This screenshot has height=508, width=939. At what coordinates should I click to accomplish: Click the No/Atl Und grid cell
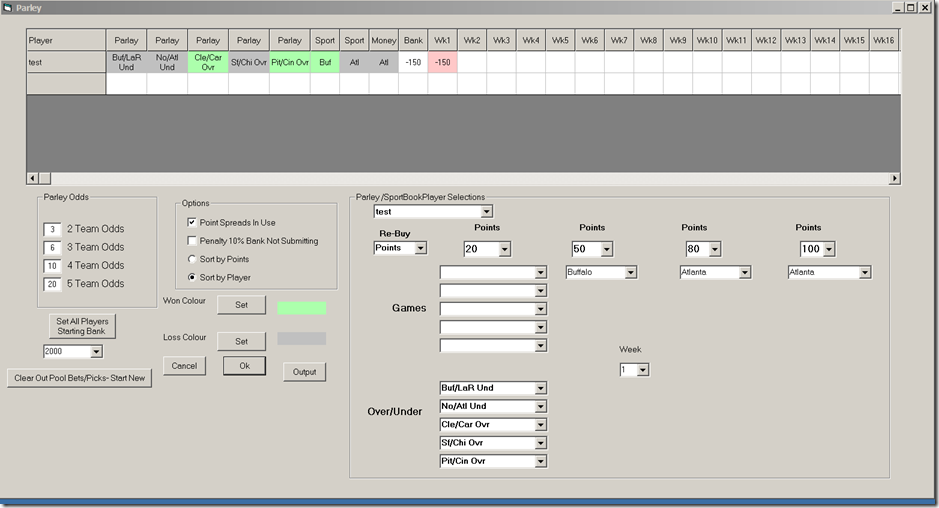point(167,62)
